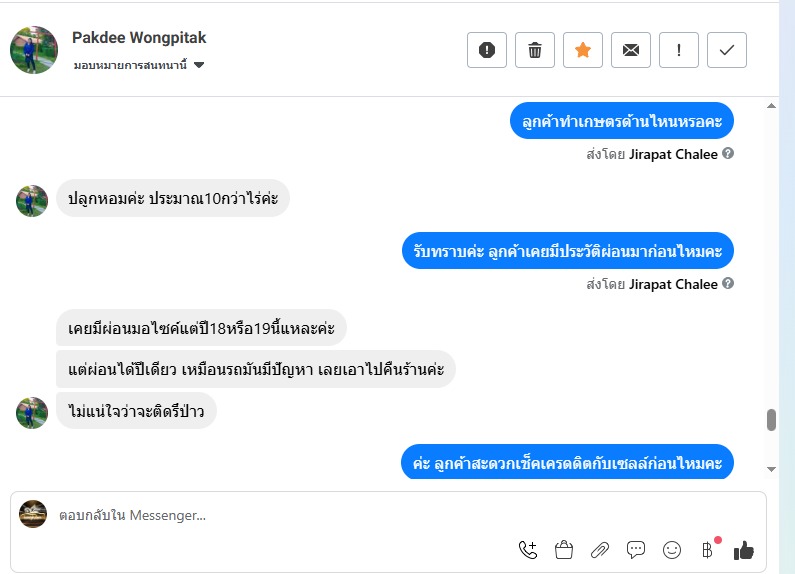Start a call with phone-plus icon
This screenshot has width=795, height=574.
point(528,549)
